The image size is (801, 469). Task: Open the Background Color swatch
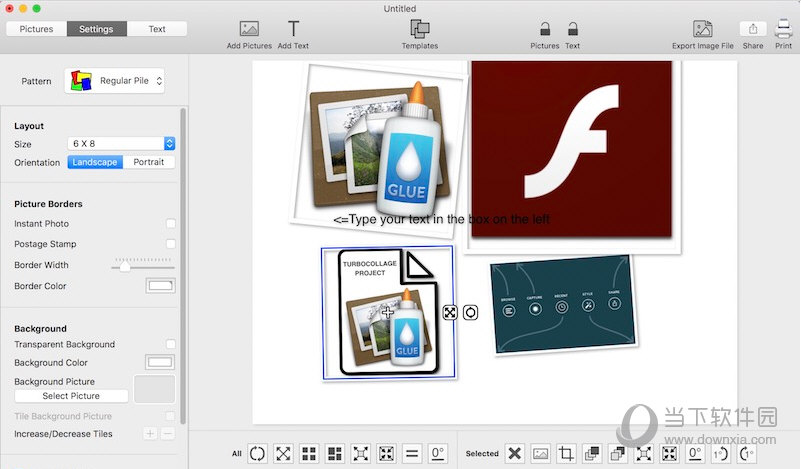click(160, 362)
